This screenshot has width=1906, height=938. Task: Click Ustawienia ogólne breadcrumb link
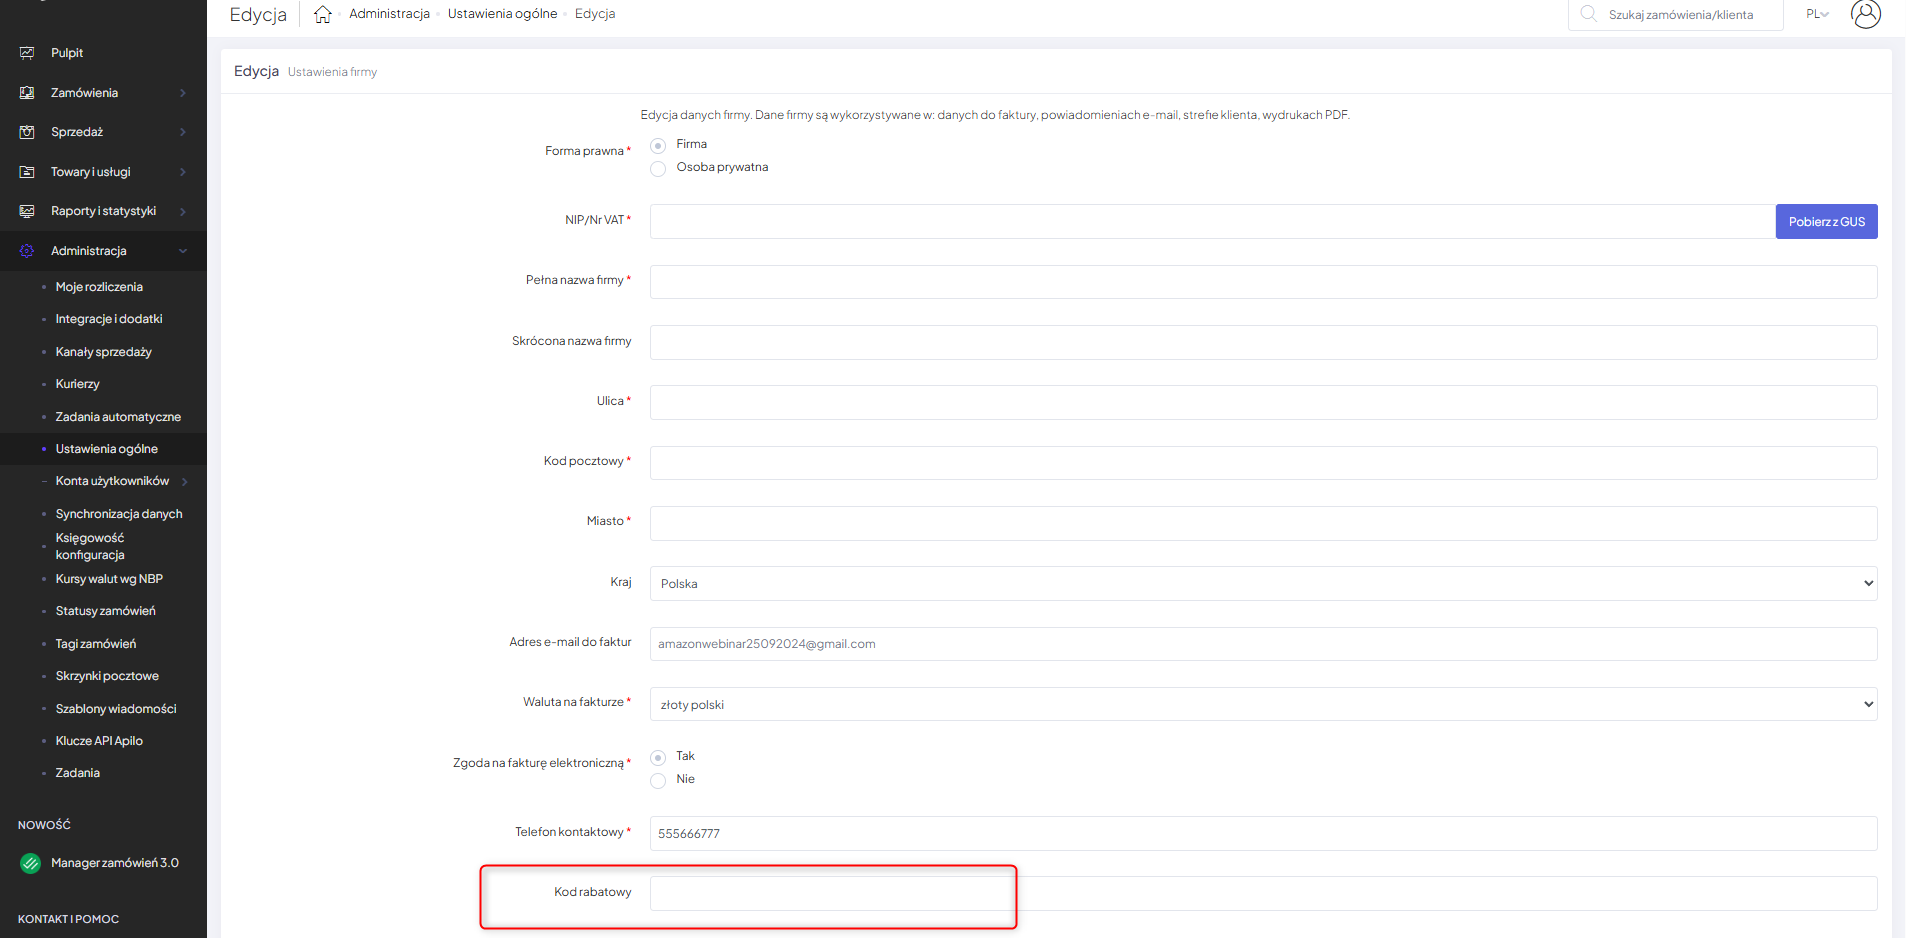tap(502, 14)
